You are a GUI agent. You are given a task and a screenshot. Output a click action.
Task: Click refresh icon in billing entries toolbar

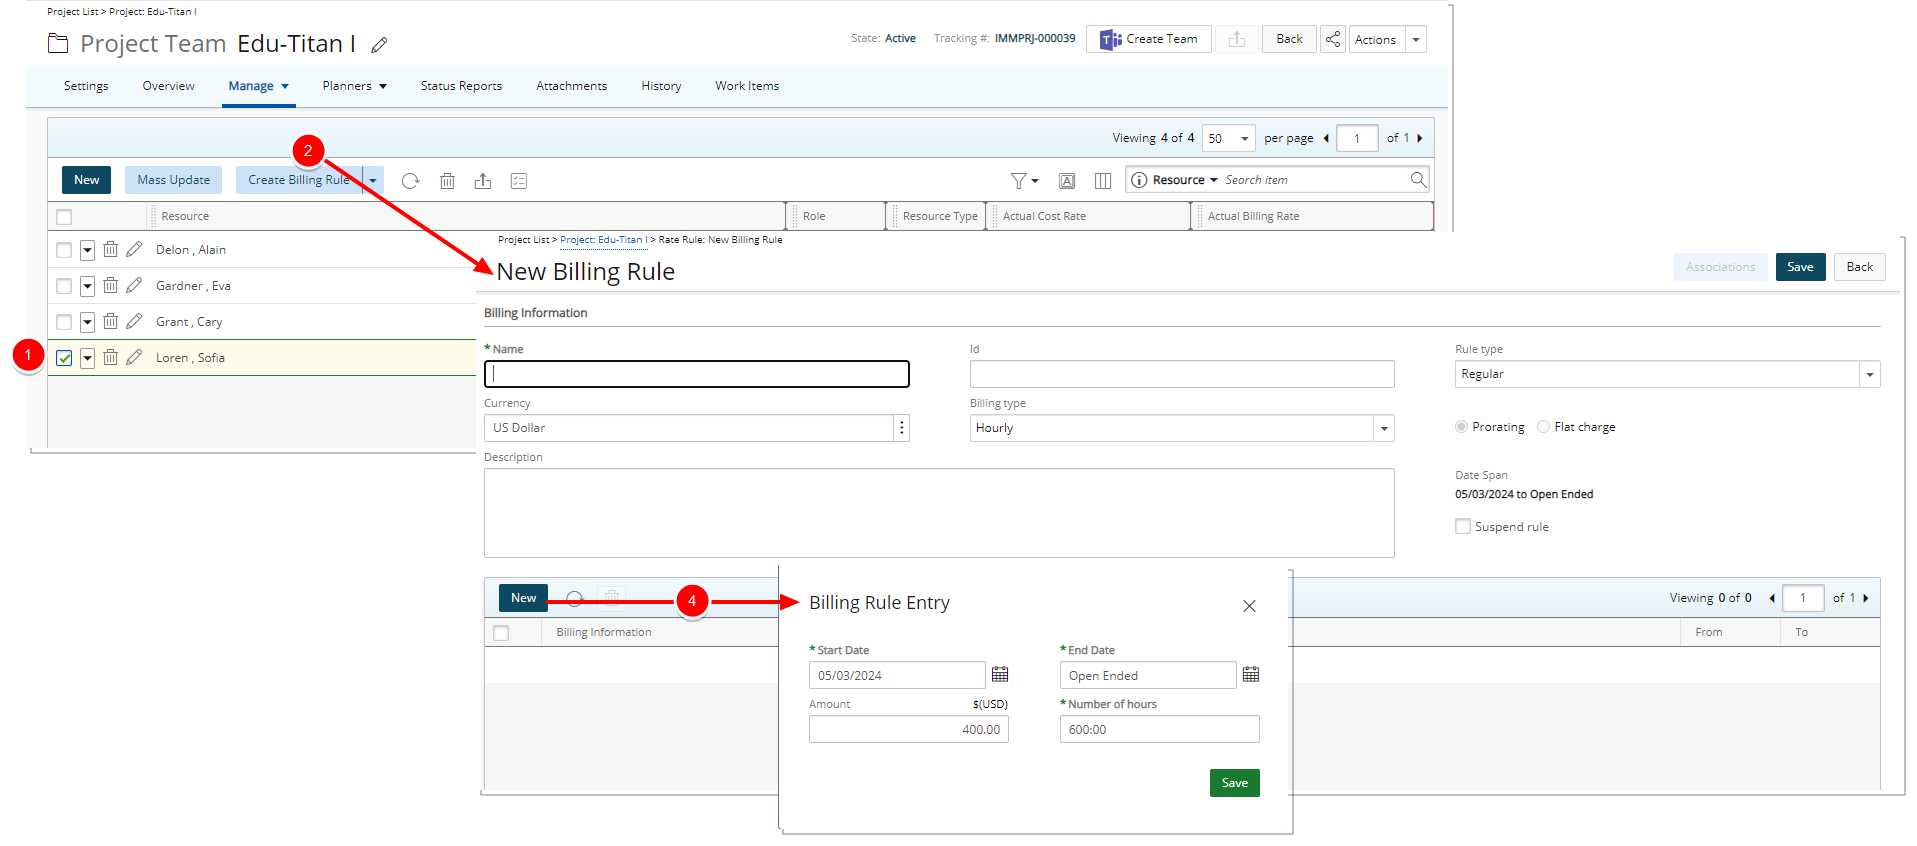click(x=574, y=598)
